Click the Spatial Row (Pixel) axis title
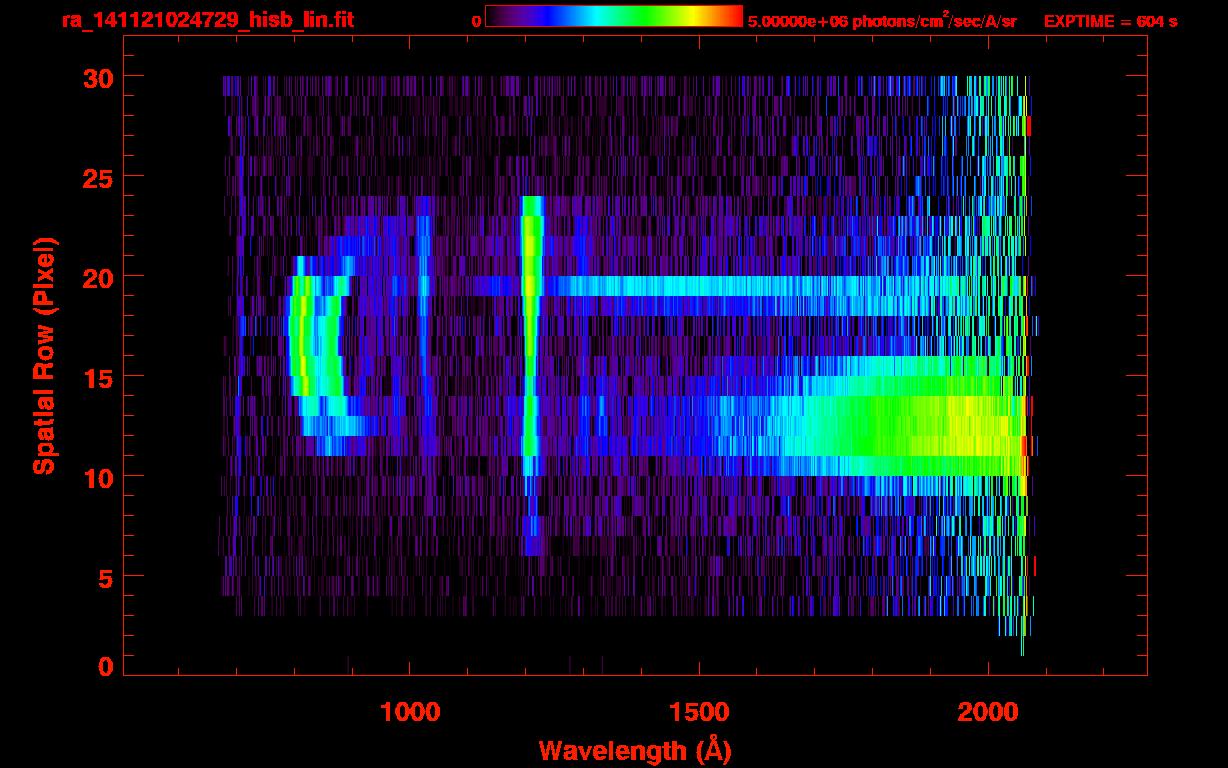1228x768 pixels. 44,355
